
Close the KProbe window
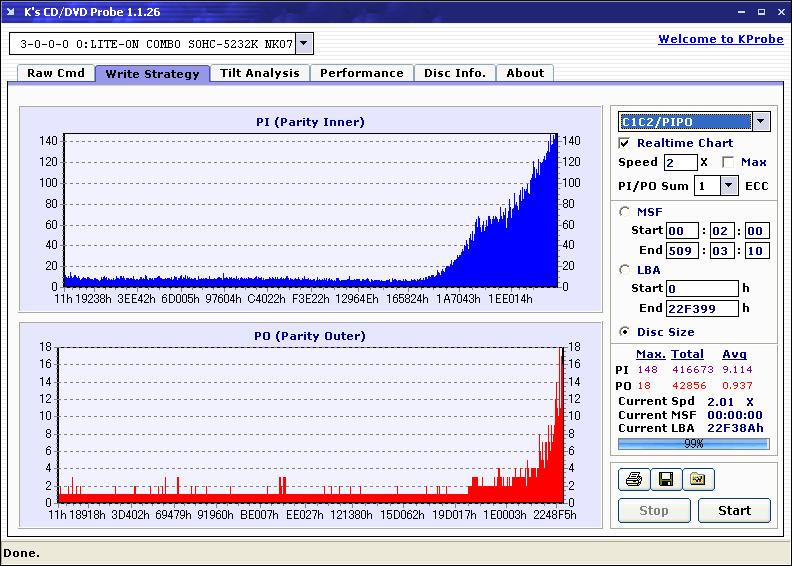(781, 12)
